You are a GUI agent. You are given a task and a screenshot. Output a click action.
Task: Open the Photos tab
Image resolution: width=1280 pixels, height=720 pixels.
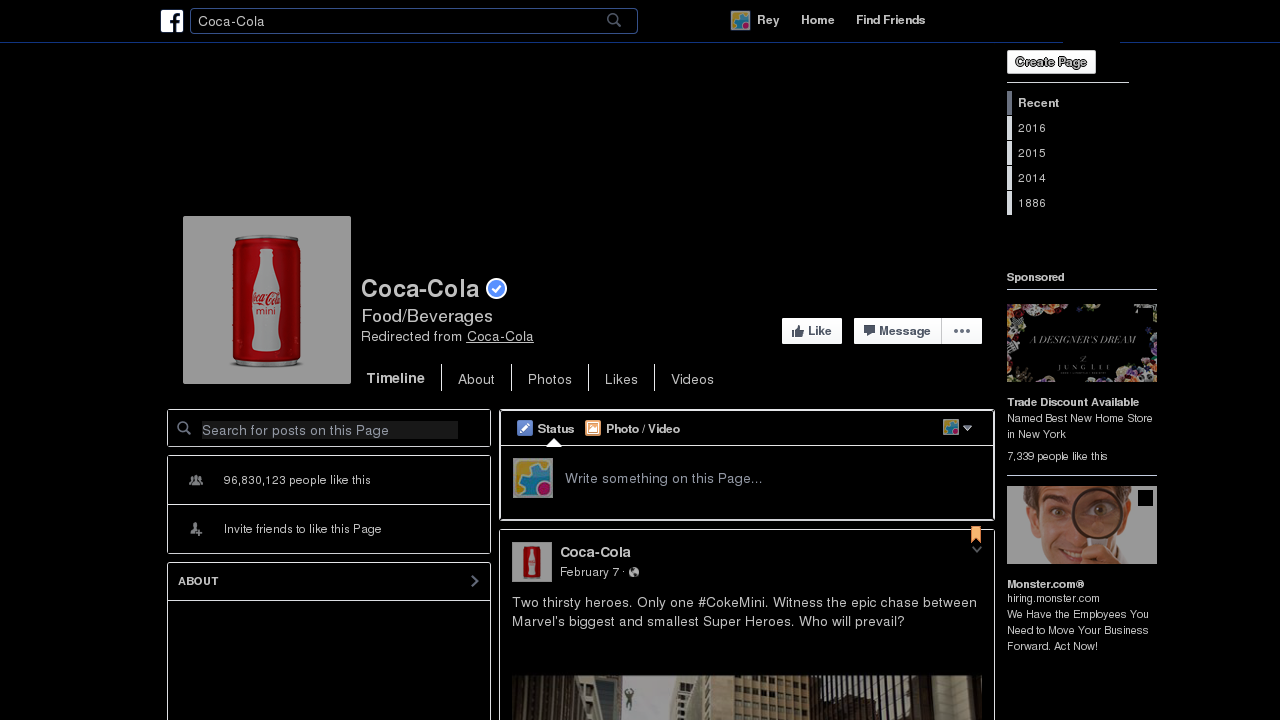tap(550, 379)
